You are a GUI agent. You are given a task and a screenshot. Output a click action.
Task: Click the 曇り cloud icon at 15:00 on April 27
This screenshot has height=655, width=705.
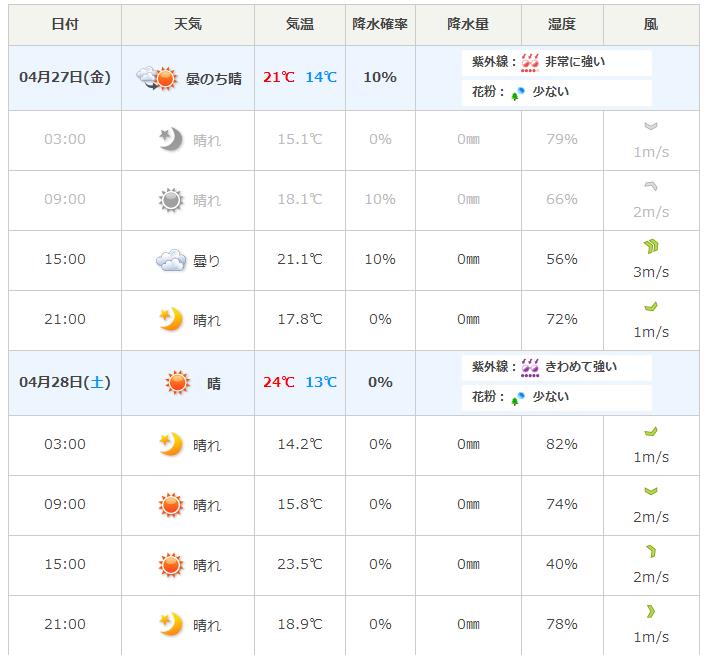coord(170,261)
